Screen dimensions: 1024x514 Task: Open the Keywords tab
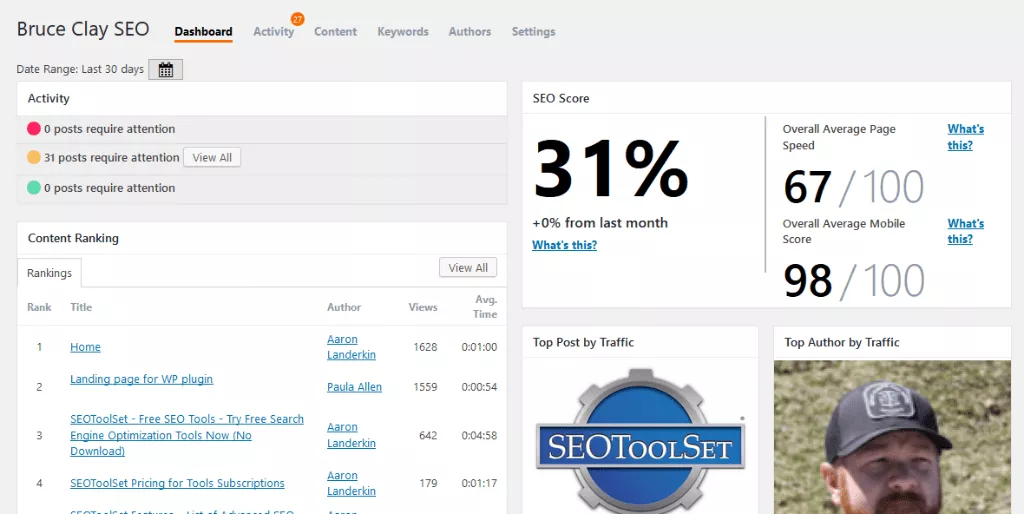[x=403, y=31]
